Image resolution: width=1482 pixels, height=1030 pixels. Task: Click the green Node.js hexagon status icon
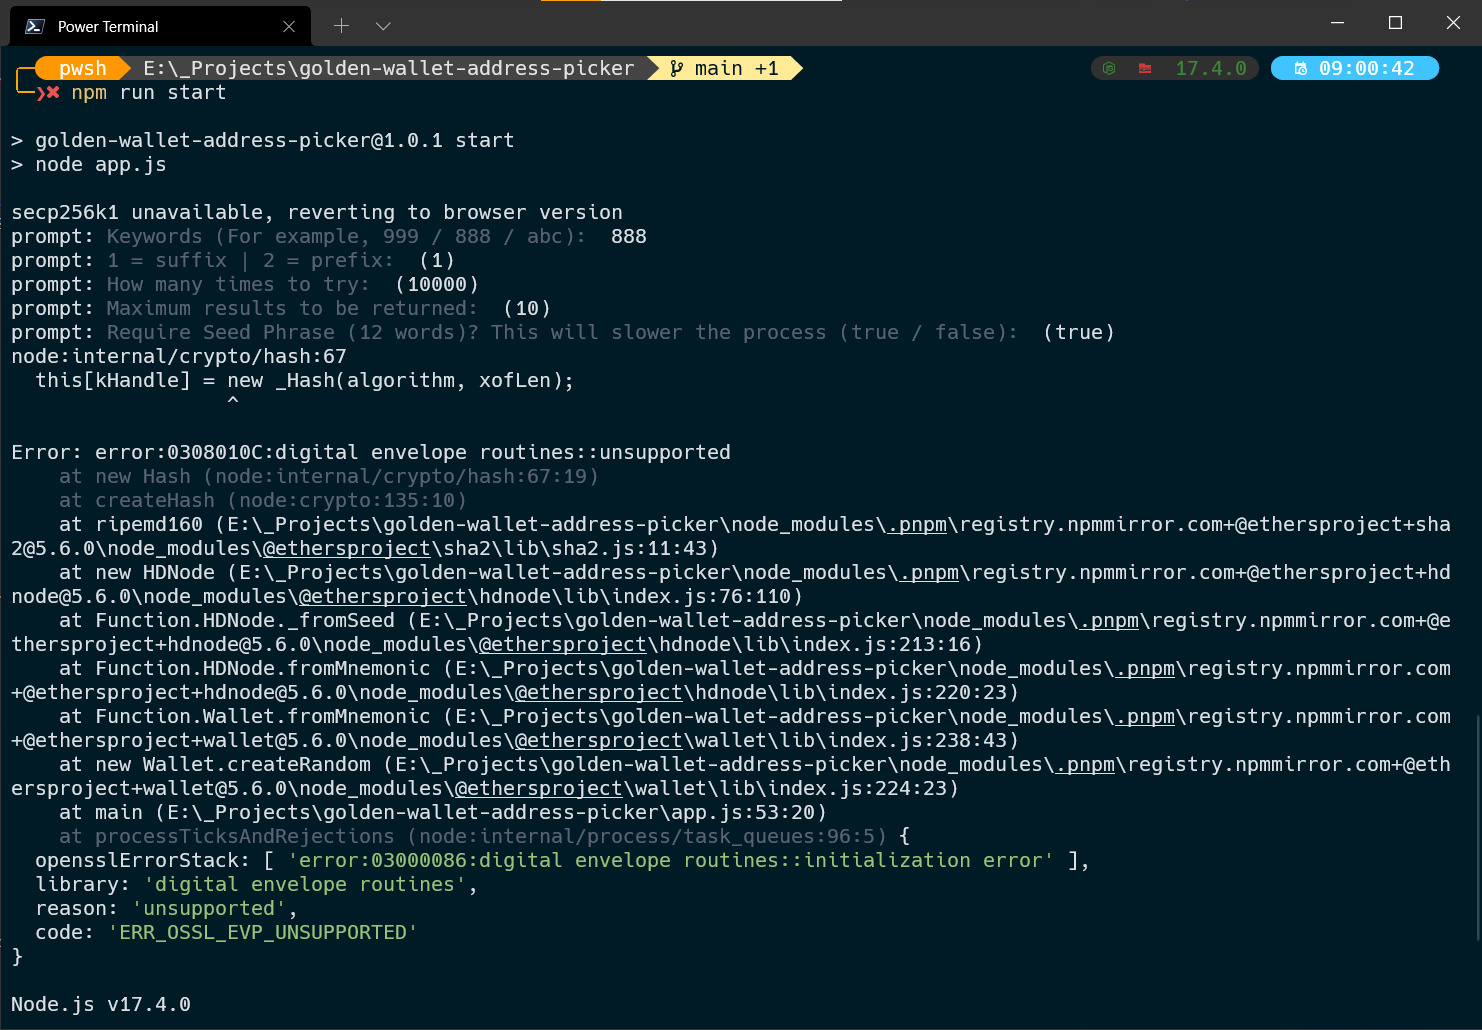coord(1109,68)
